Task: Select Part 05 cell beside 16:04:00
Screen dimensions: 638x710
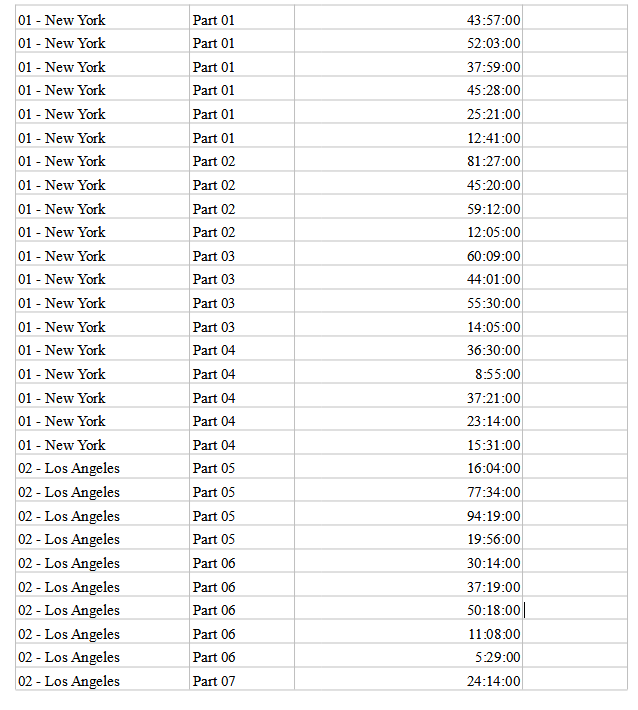Action: 214,468
